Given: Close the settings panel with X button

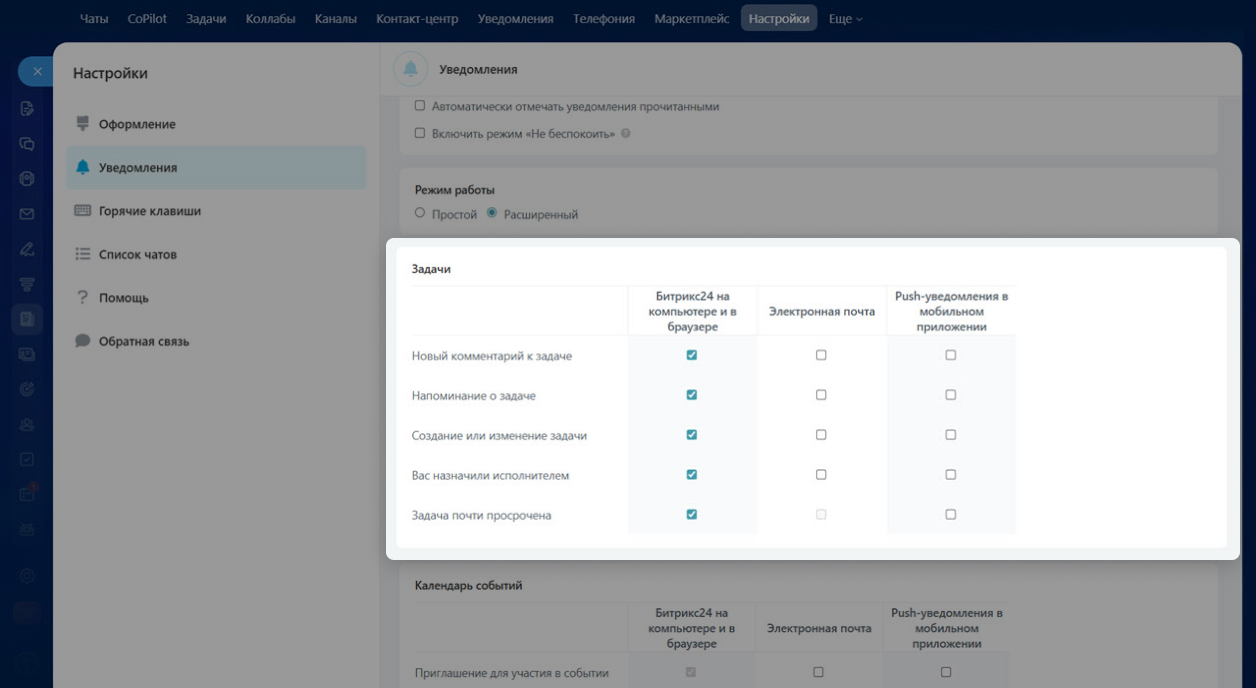Looking at the screenshot, I should coord(36,71).
